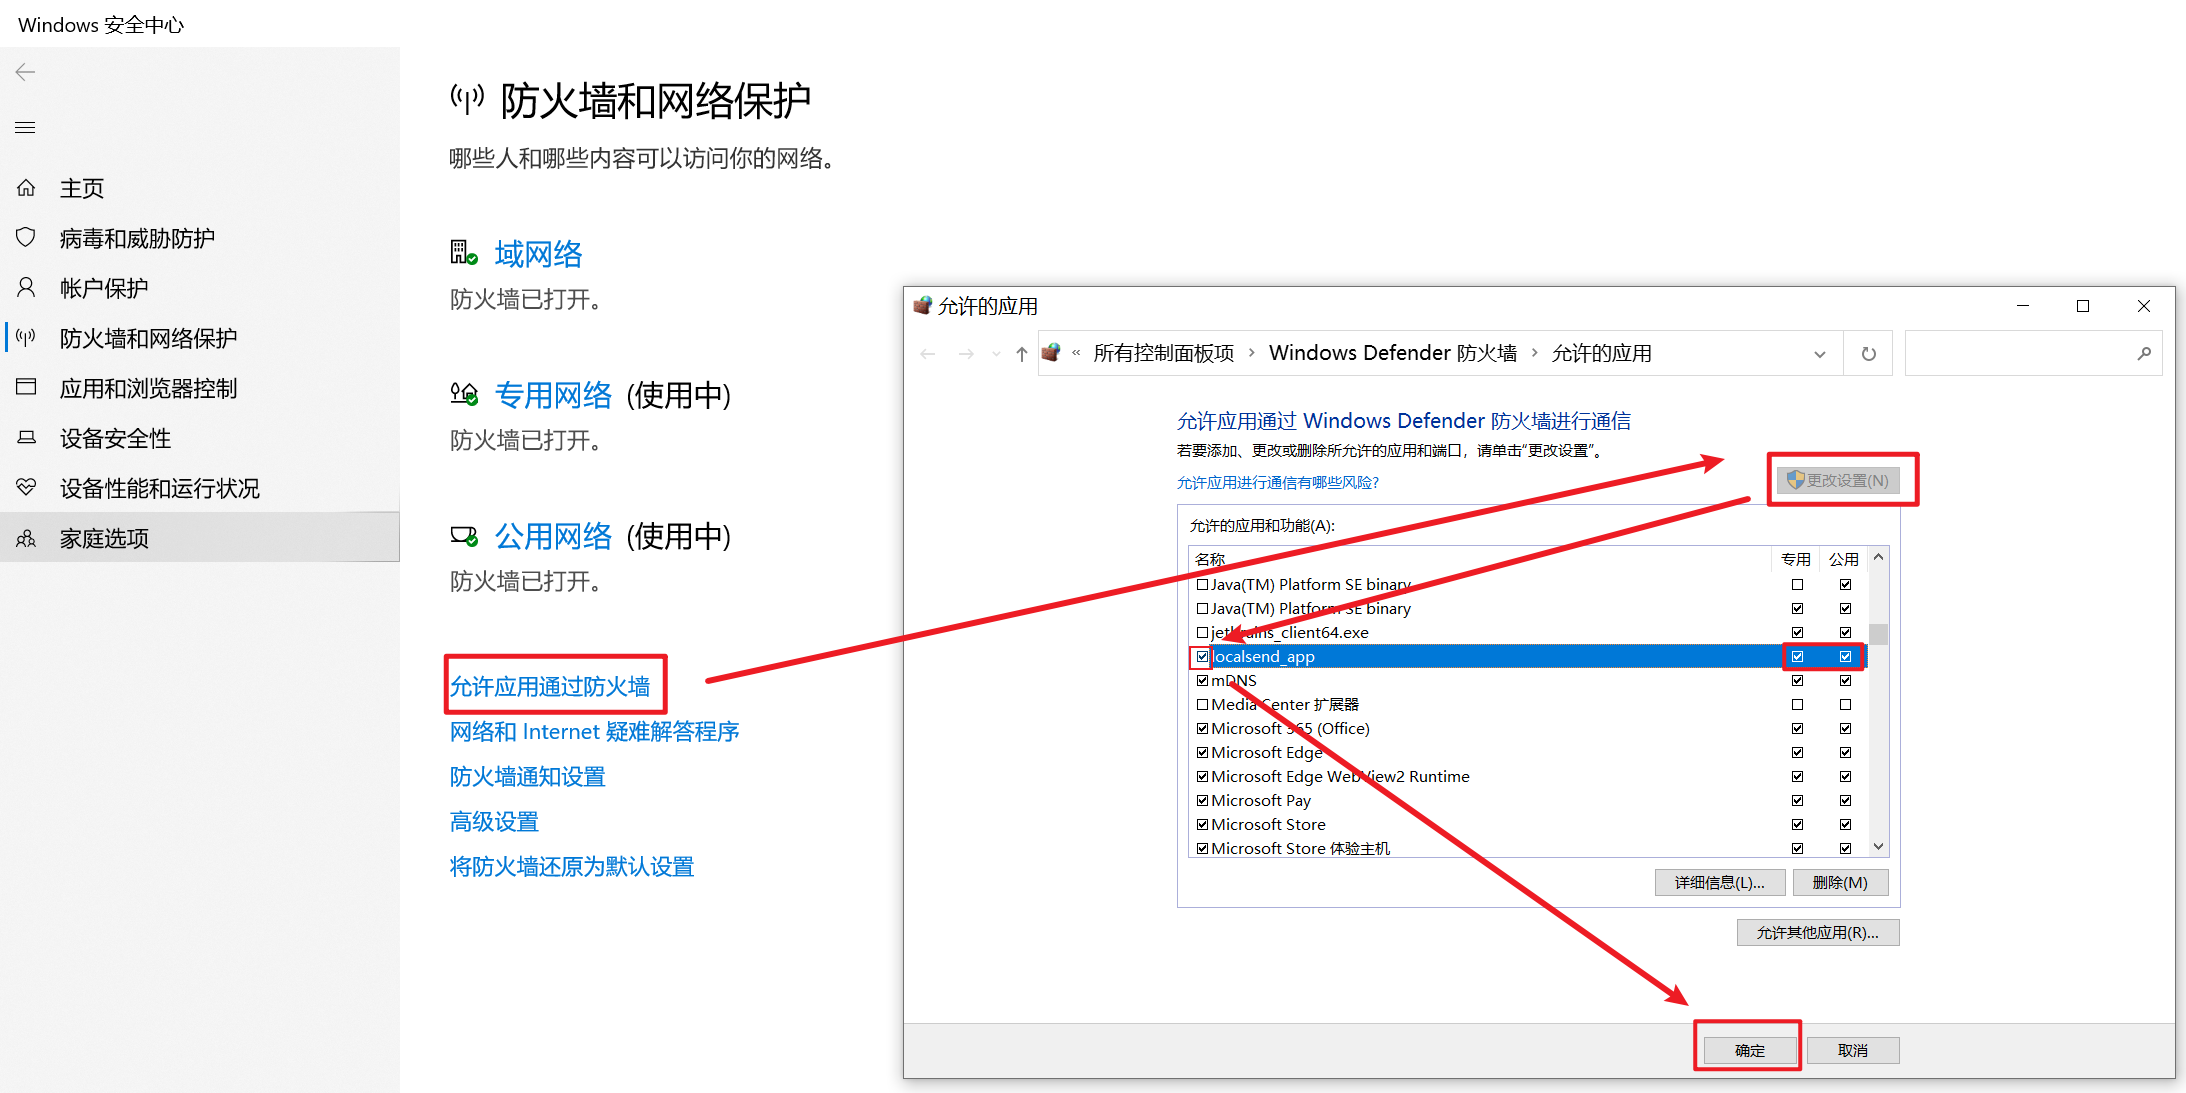Image resolution: width=2186 pixels, height=1093 pixels.
Task: Click the back arrow in Windows Security
Action: point(25,72)
